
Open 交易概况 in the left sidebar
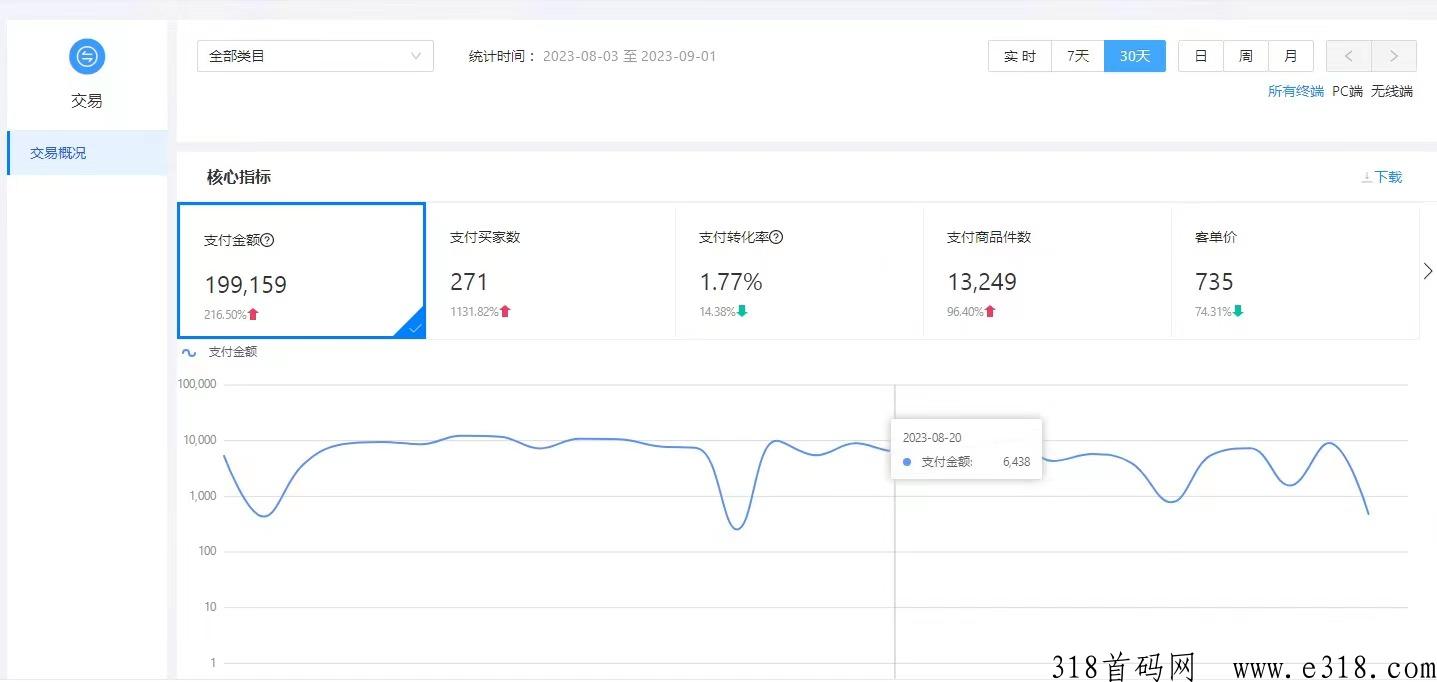(58, 153)
